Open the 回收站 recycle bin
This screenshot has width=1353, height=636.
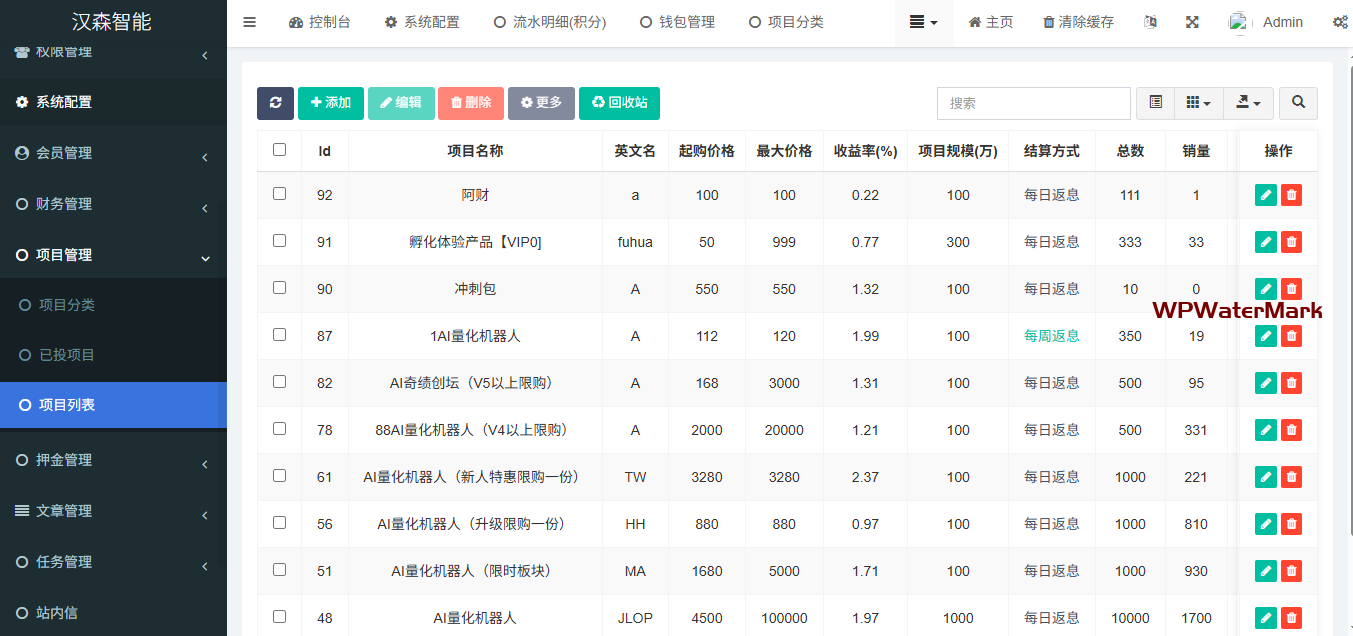point(619,103)
